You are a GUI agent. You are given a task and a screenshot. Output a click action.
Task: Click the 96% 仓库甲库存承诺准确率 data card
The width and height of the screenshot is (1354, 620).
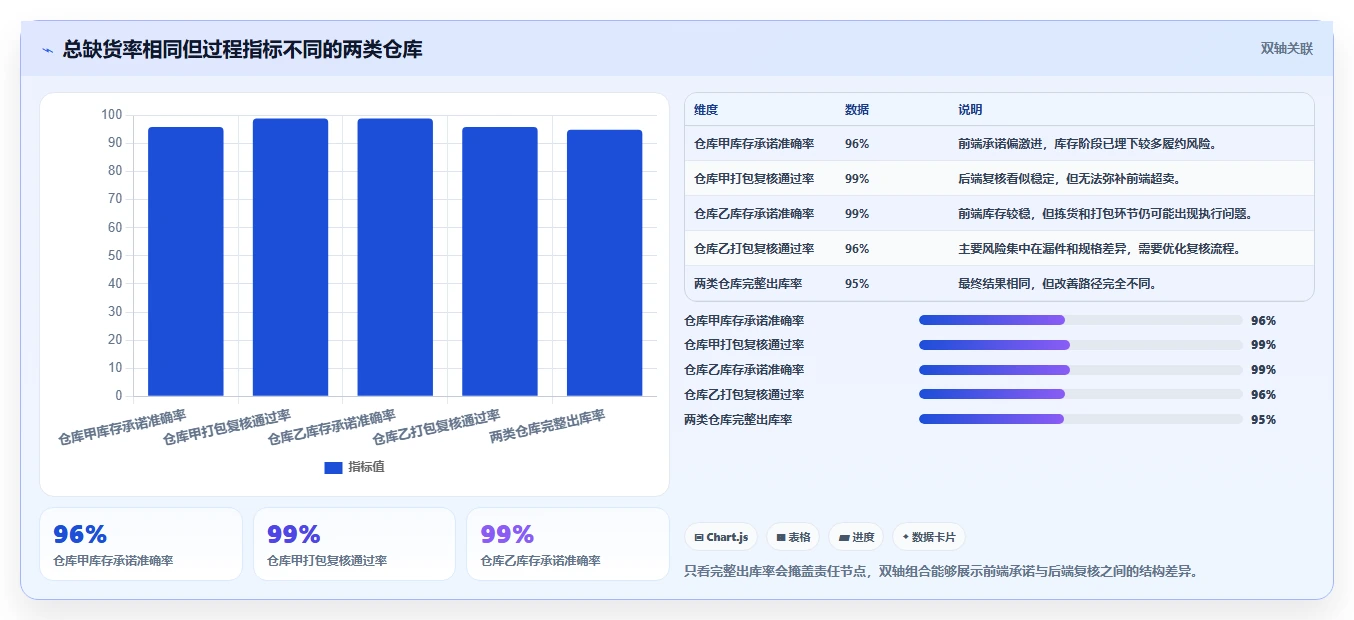click(x=141, y=544)
